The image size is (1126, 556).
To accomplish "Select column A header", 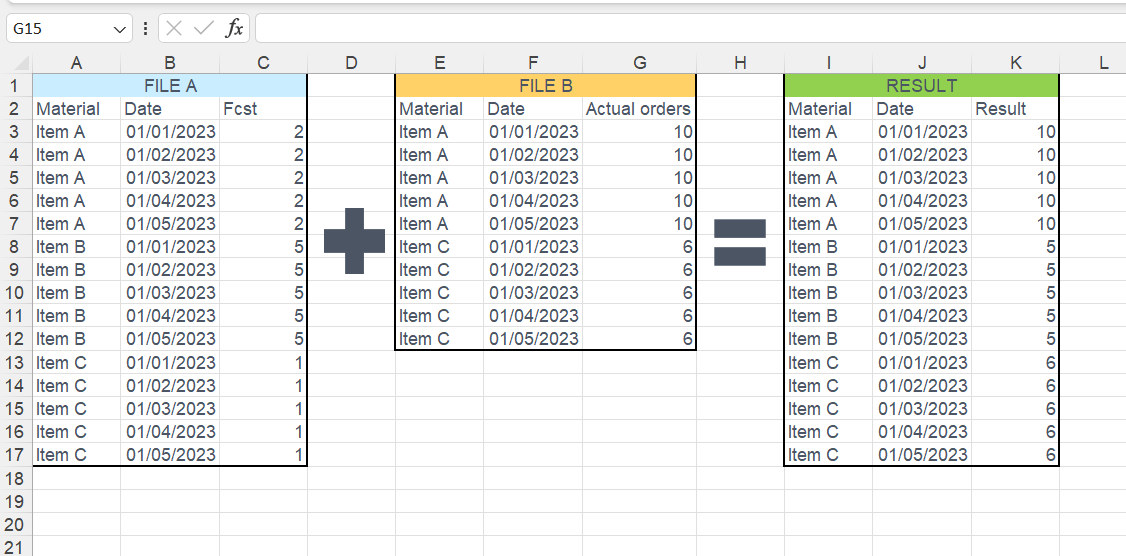I will pyautogui.click(x=76, y=63).
